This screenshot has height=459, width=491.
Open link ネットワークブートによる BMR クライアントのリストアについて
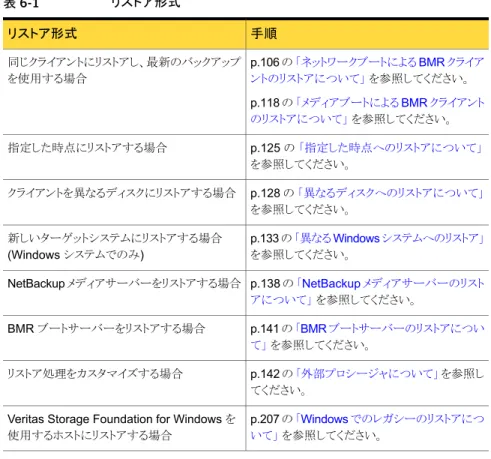tap(367, 70)
